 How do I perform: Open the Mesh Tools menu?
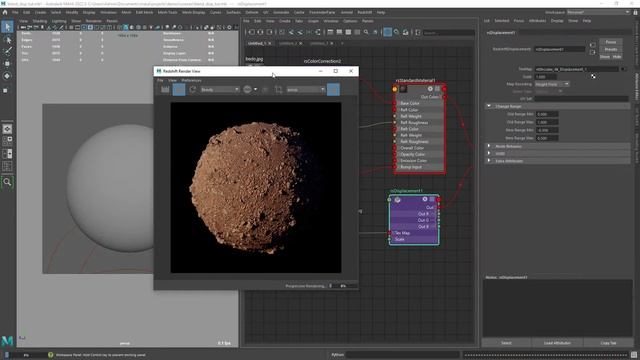click(x=167, y=13)
